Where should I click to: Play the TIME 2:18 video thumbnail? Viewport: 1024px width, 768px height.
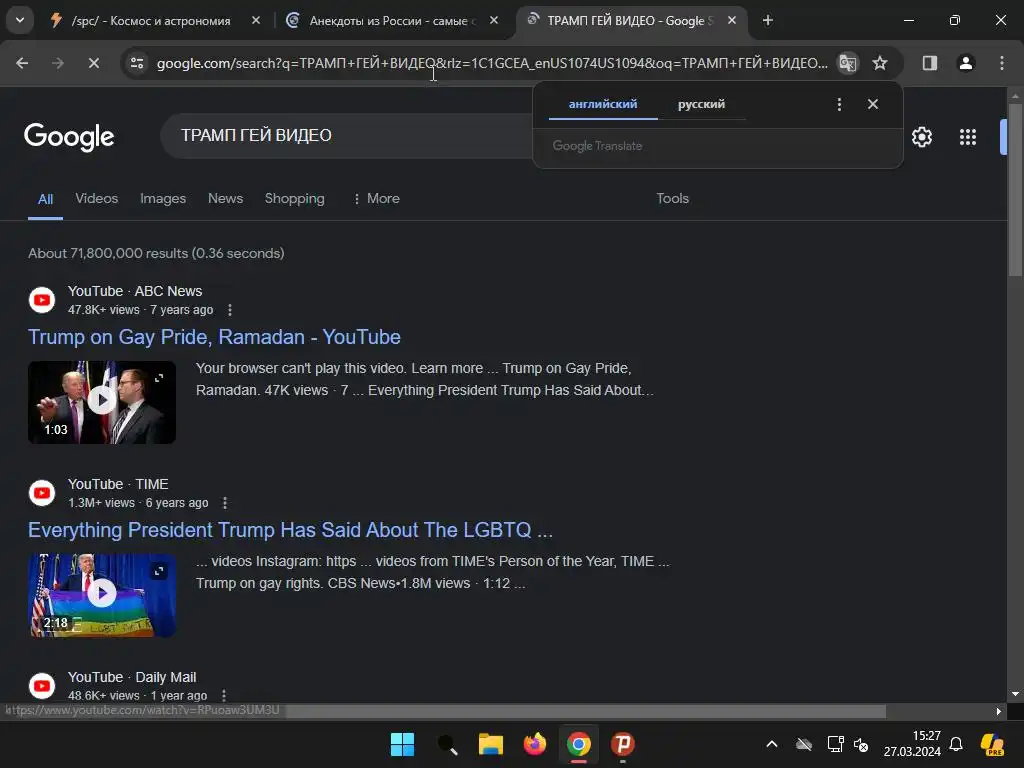(x=102, y=595)
